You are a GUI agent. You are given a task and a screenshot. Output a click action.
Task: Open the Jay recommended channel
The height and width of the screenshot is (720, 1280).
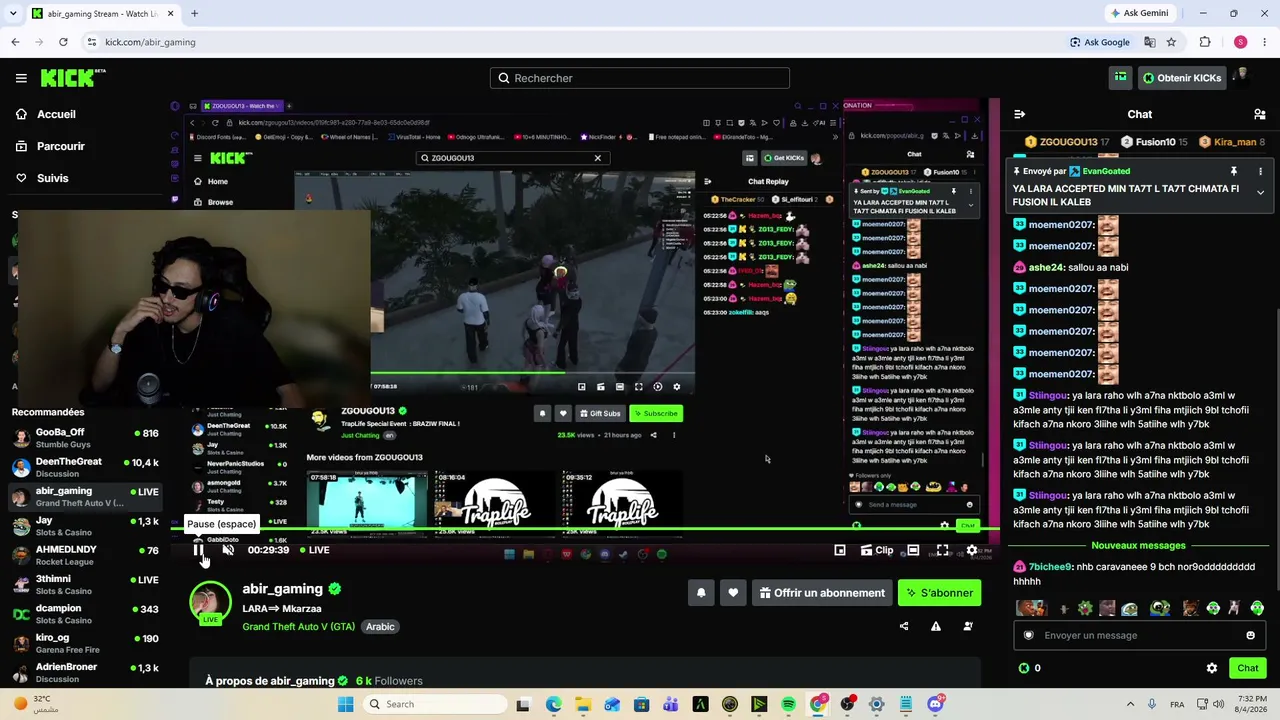[x=85, y=526]
